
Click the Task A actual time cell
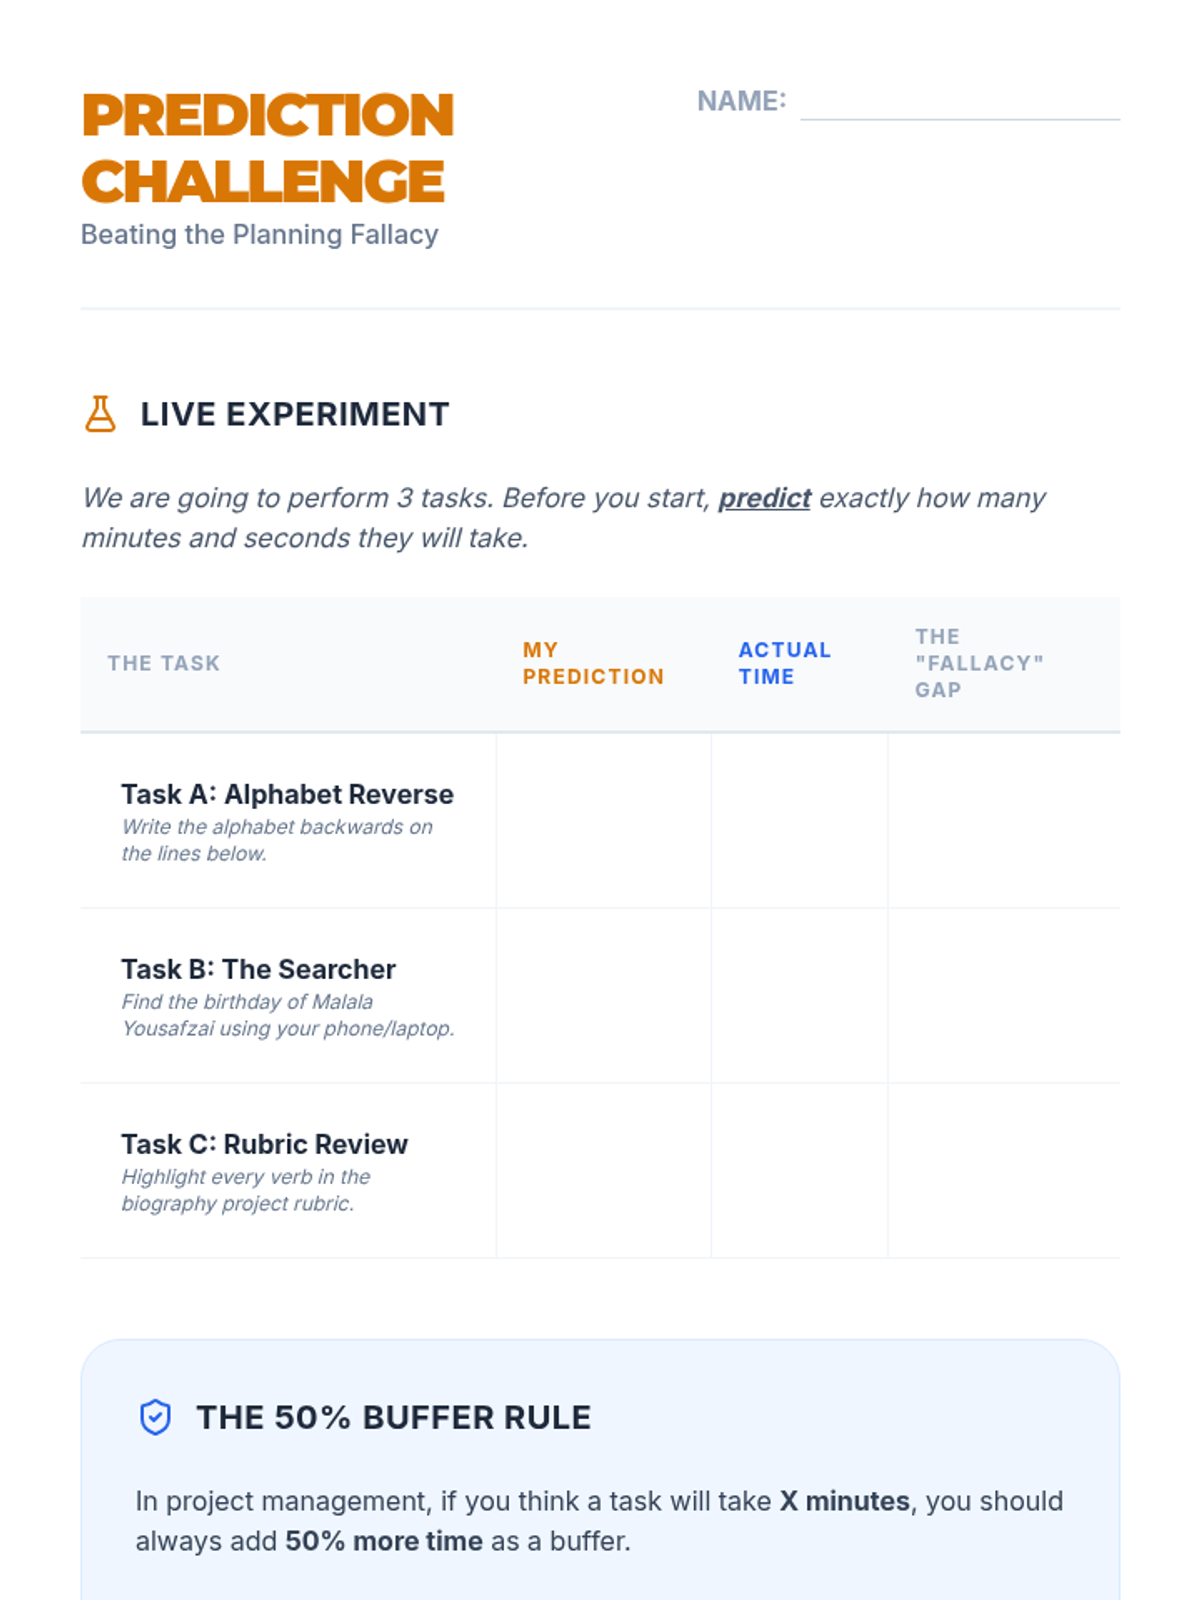click(799, 821)
